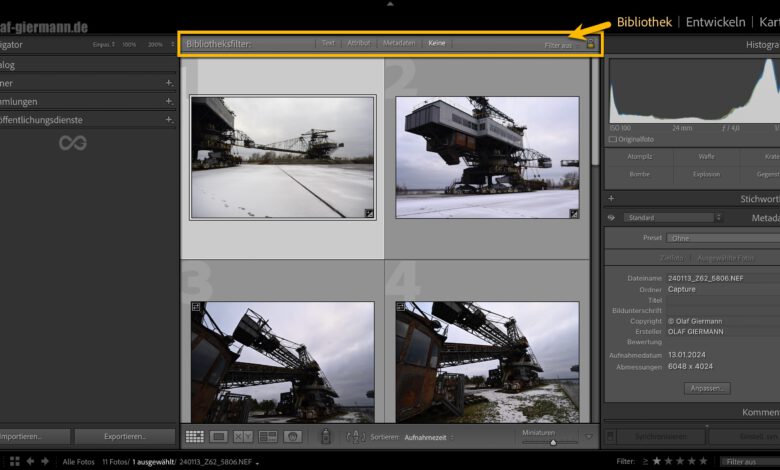The image size is (780, 470).
Task: Toggle the eye icon in Metadaten panel
Action: [x=611, y=217]
